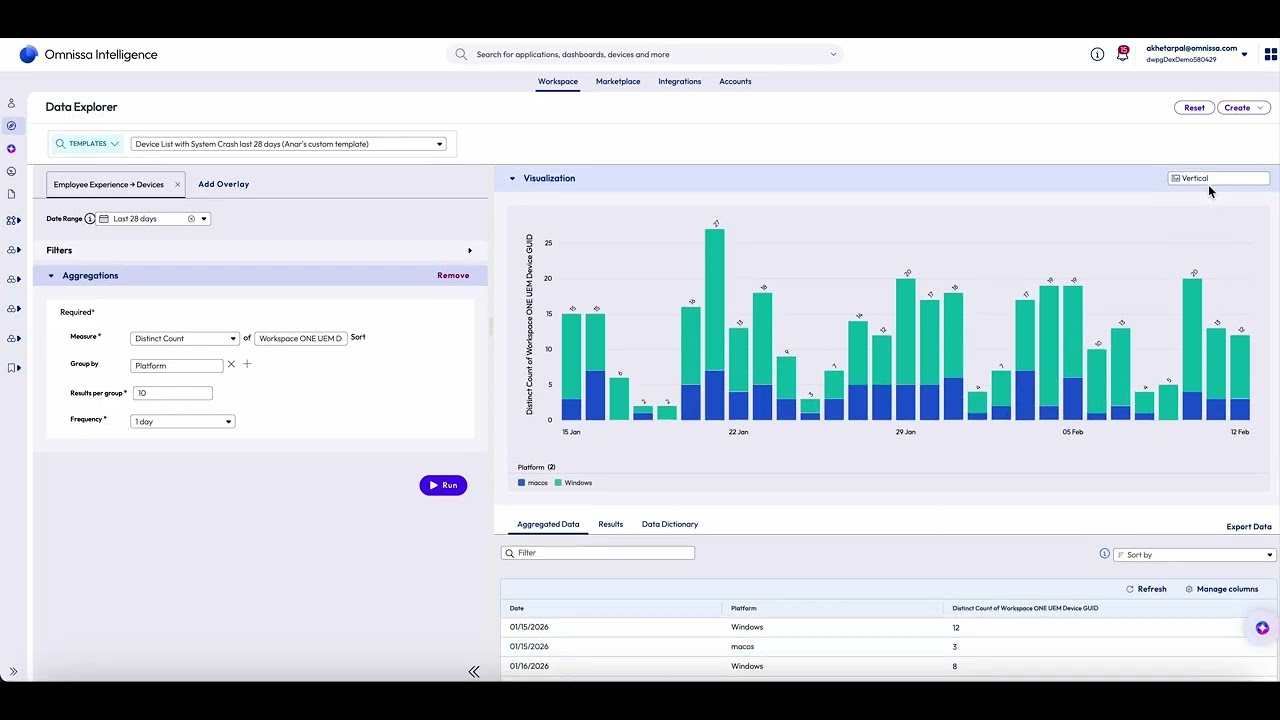Viewport: 1280px width, 720px height.
Task: Switch to the Accounts tab
Action: click(x=735, y=82)
